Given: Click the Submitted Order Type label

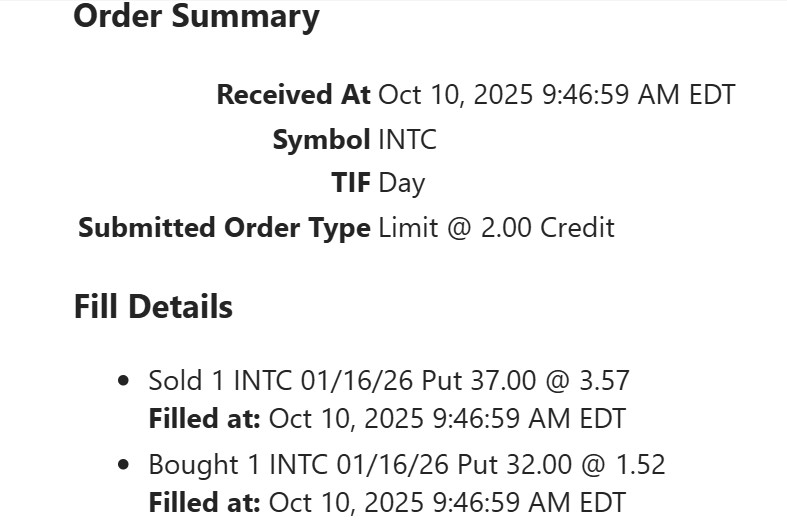Looking at the screenshot, I should [224, 228].
